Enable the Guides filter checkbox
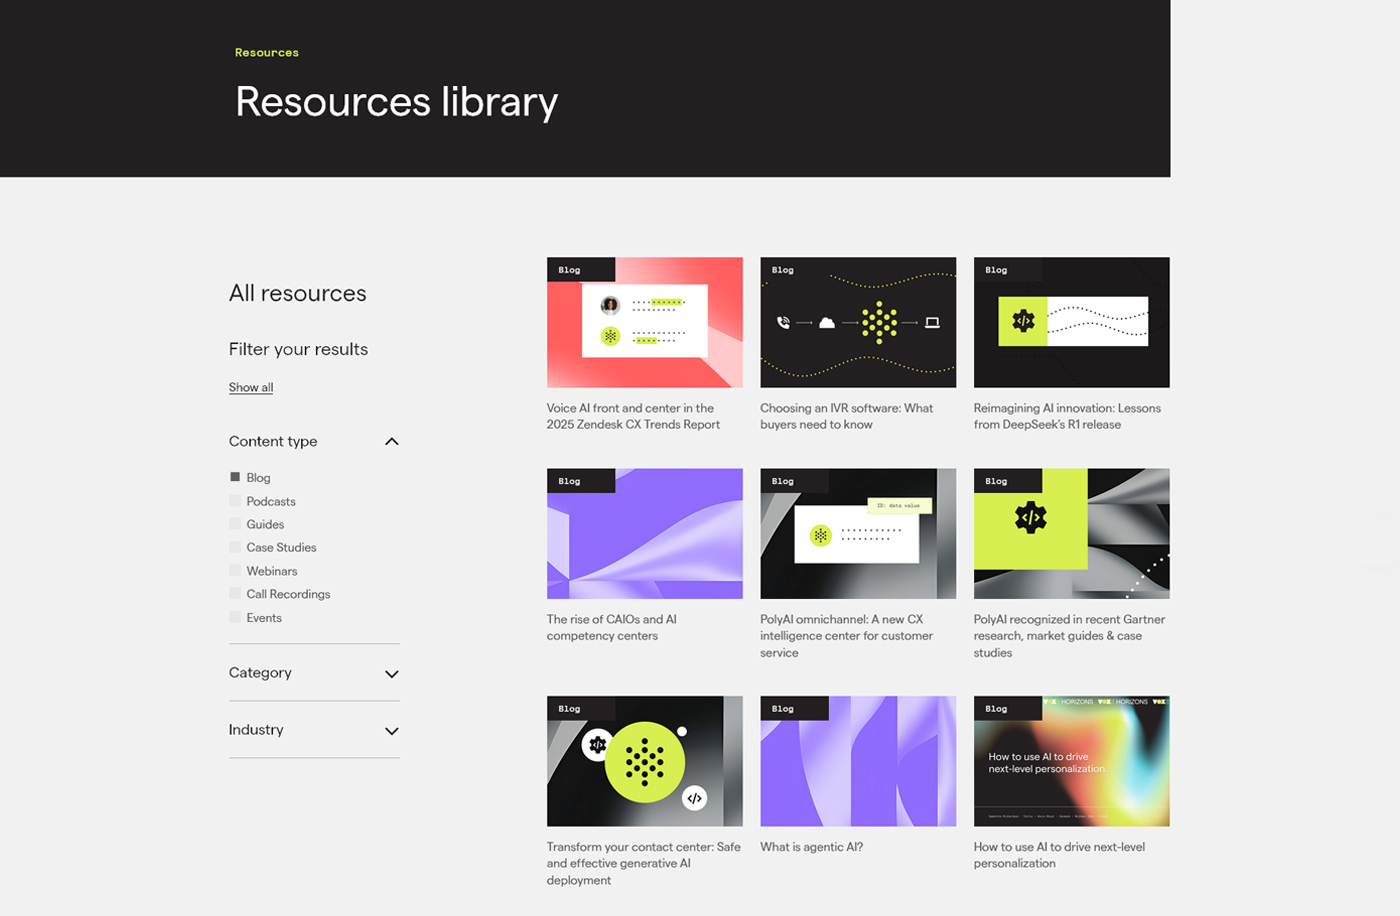Image resolution: width=1400 pixels, height=916 pixels. pos(235,524)
